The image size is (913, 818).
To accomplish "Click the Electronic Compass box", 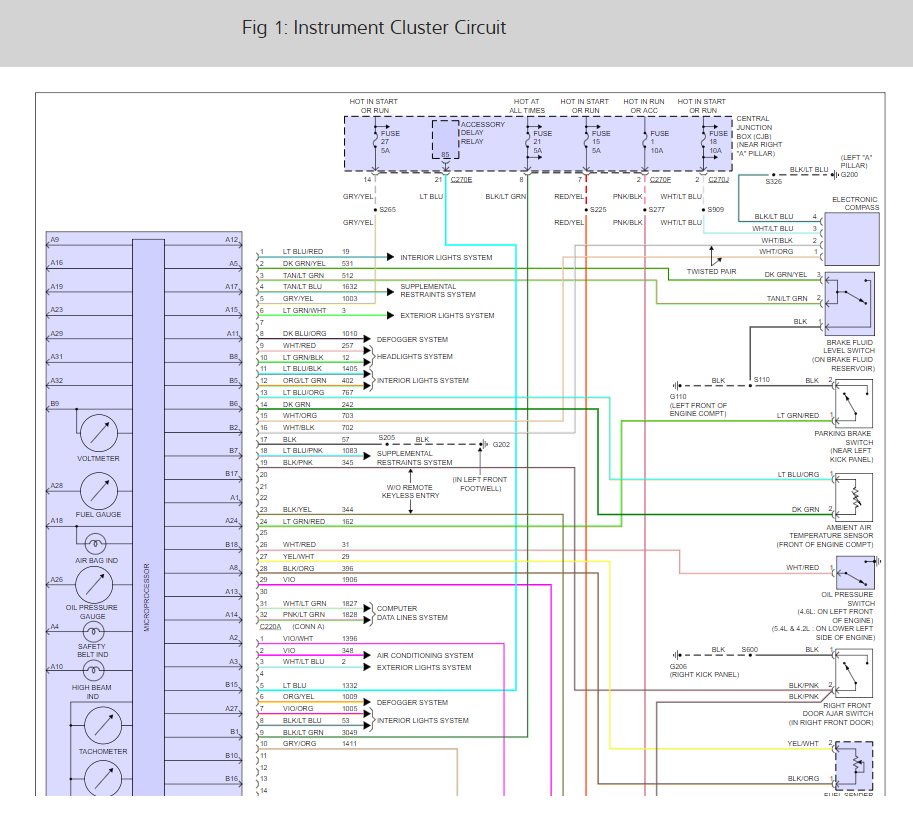I will (848, 236).
